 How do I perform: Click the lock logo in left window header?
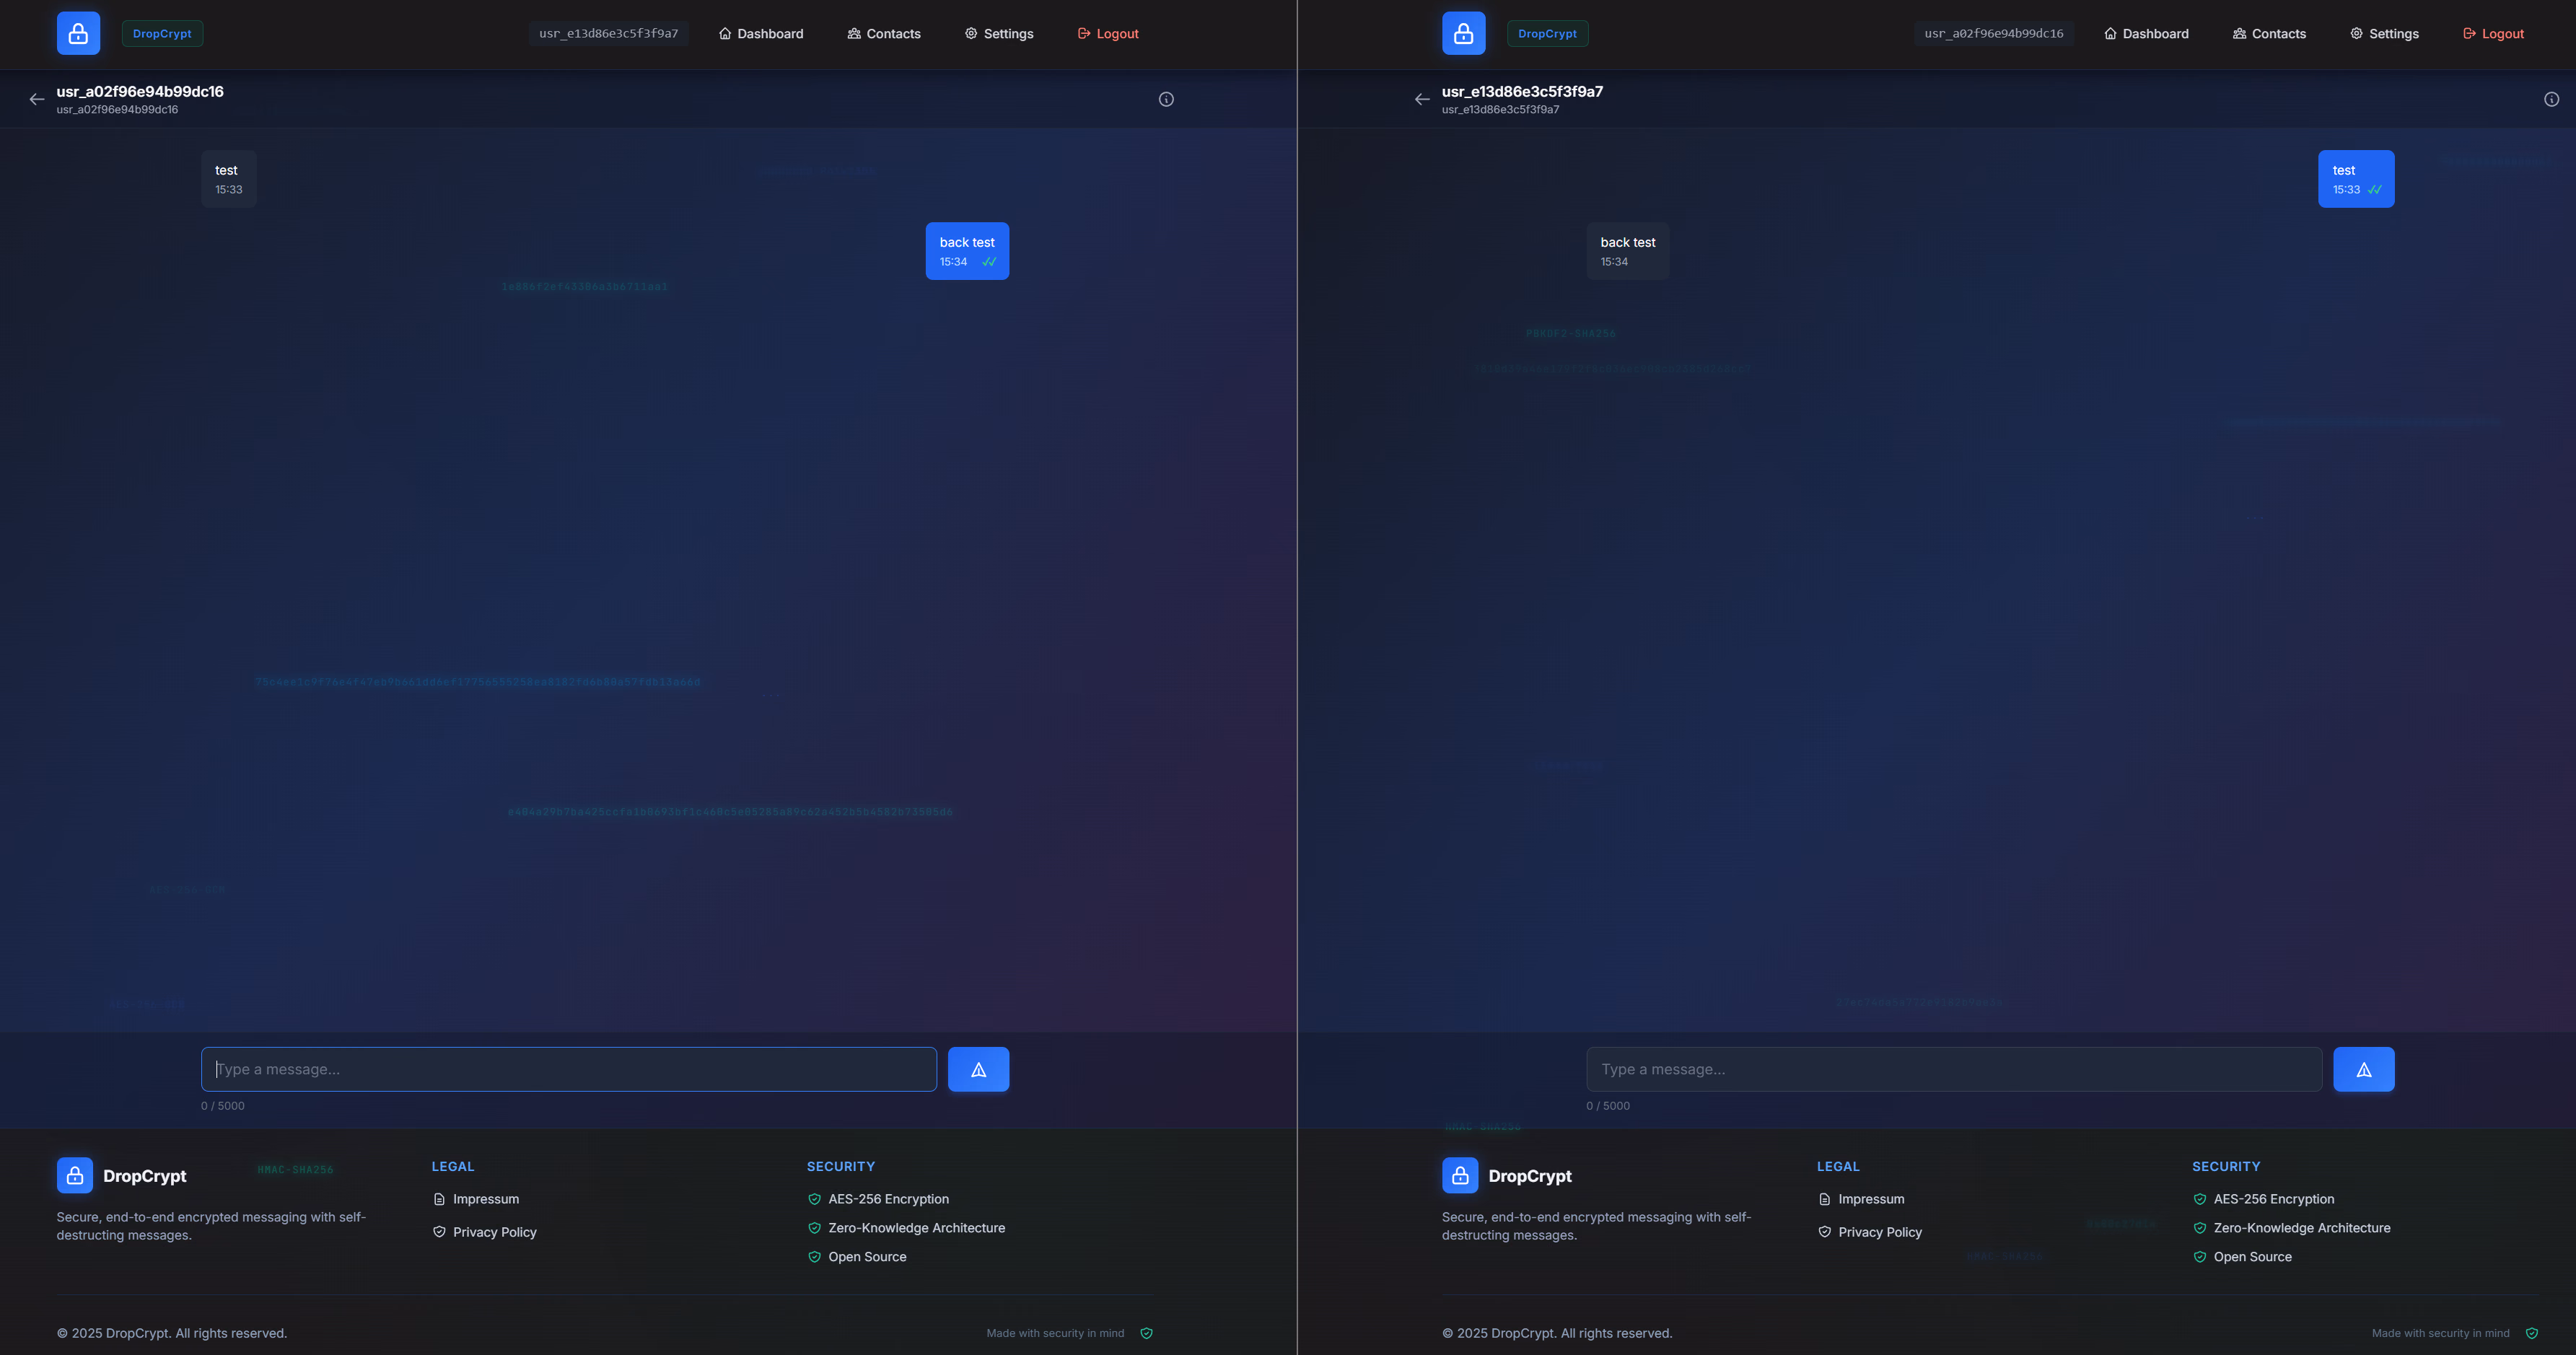point(78,33)
